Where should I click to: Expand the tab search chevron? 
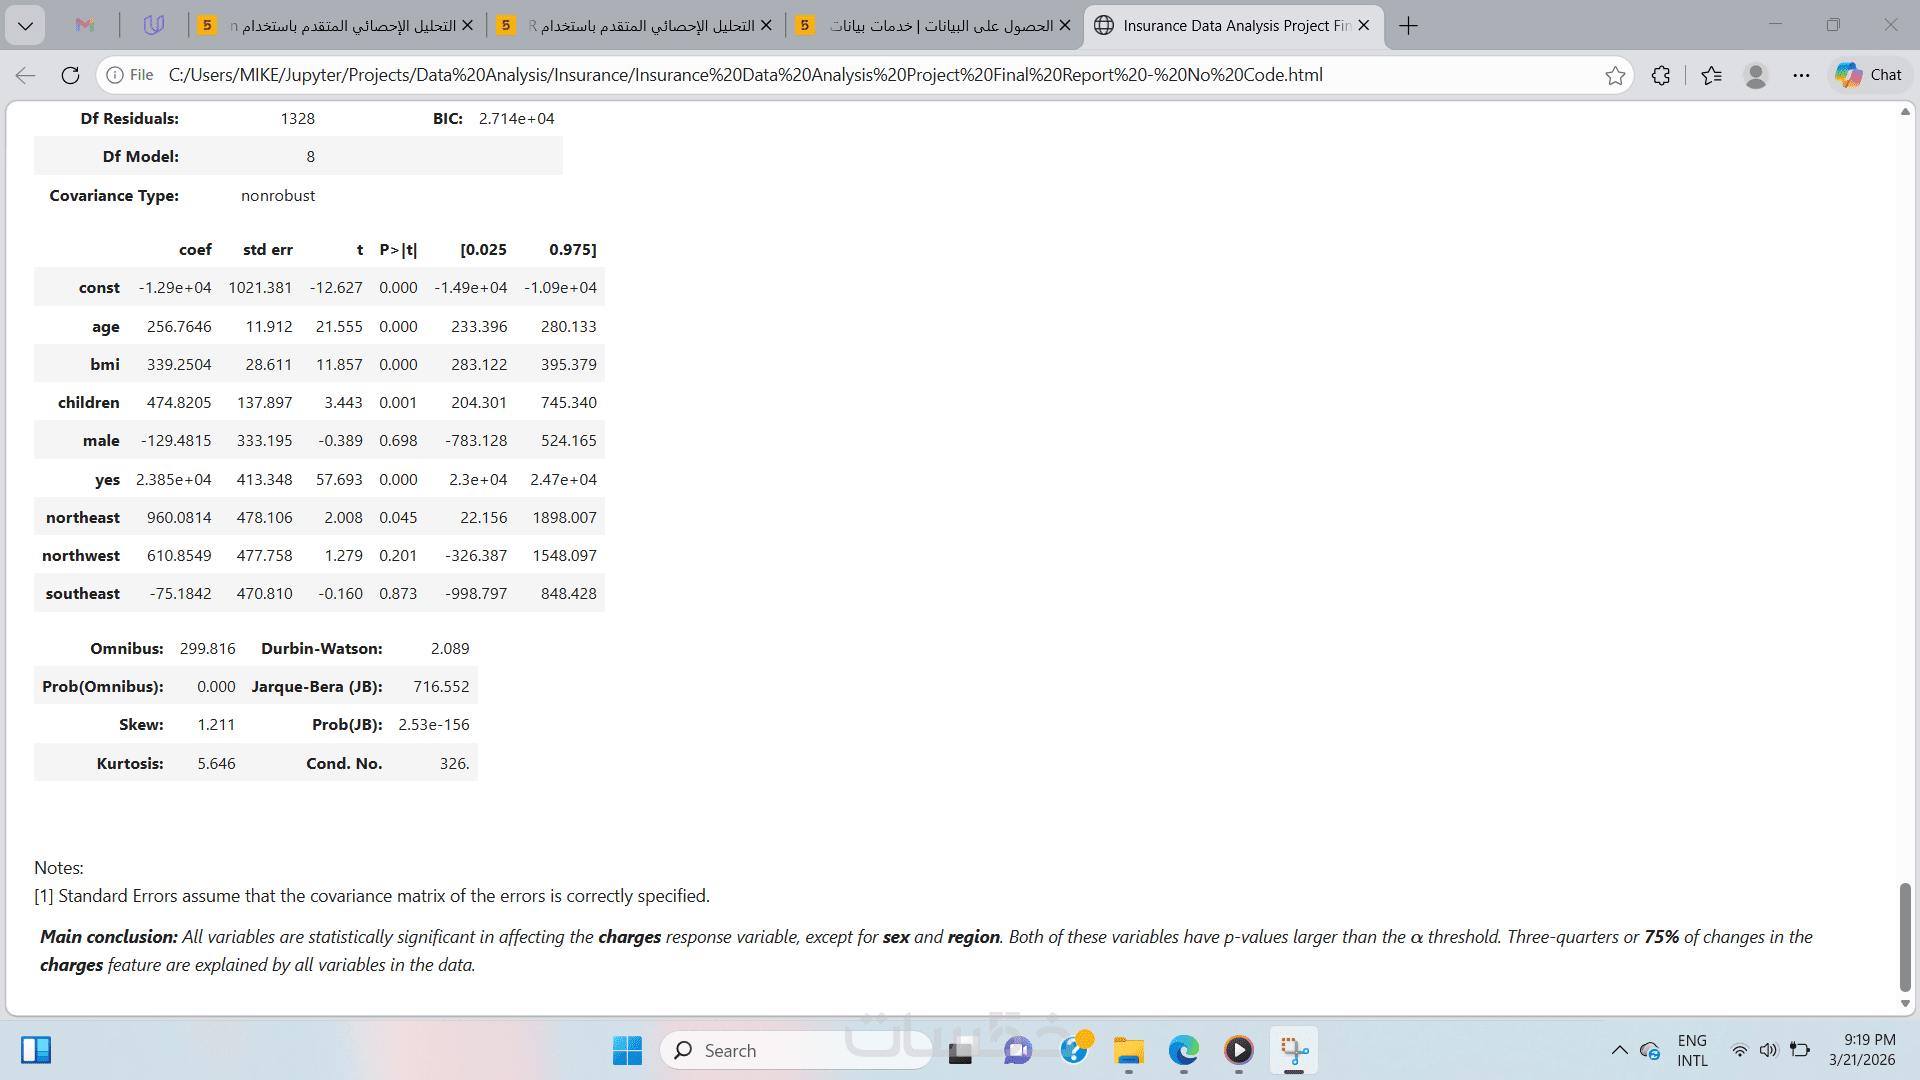[x=25, y=26]
